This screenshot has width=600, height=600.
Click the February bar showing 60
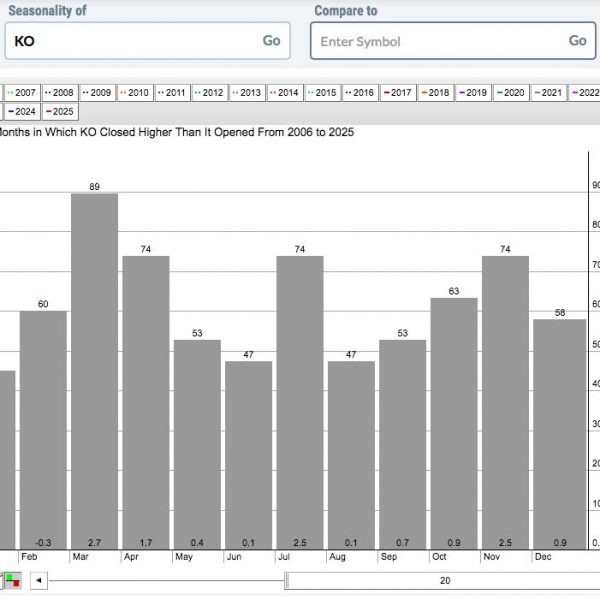pyautogui.click(x=43, y=430)
